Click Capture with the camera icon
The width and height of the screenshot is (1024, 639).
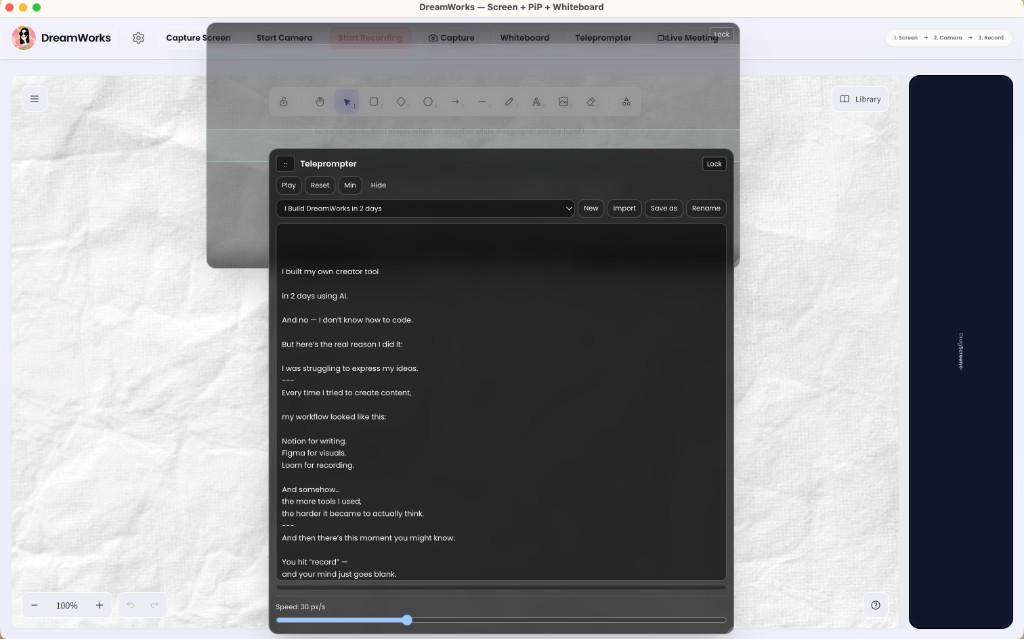451,38
